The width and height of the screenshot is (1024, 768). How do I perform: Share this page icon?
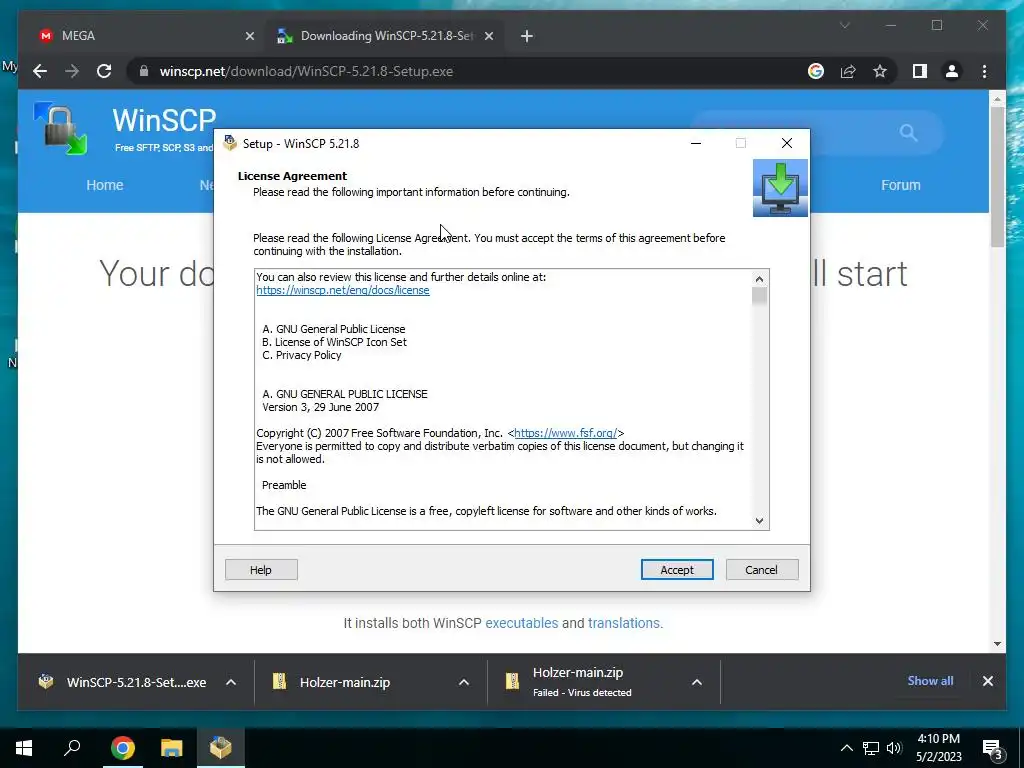pyautogui.click(x=848, y=71)
